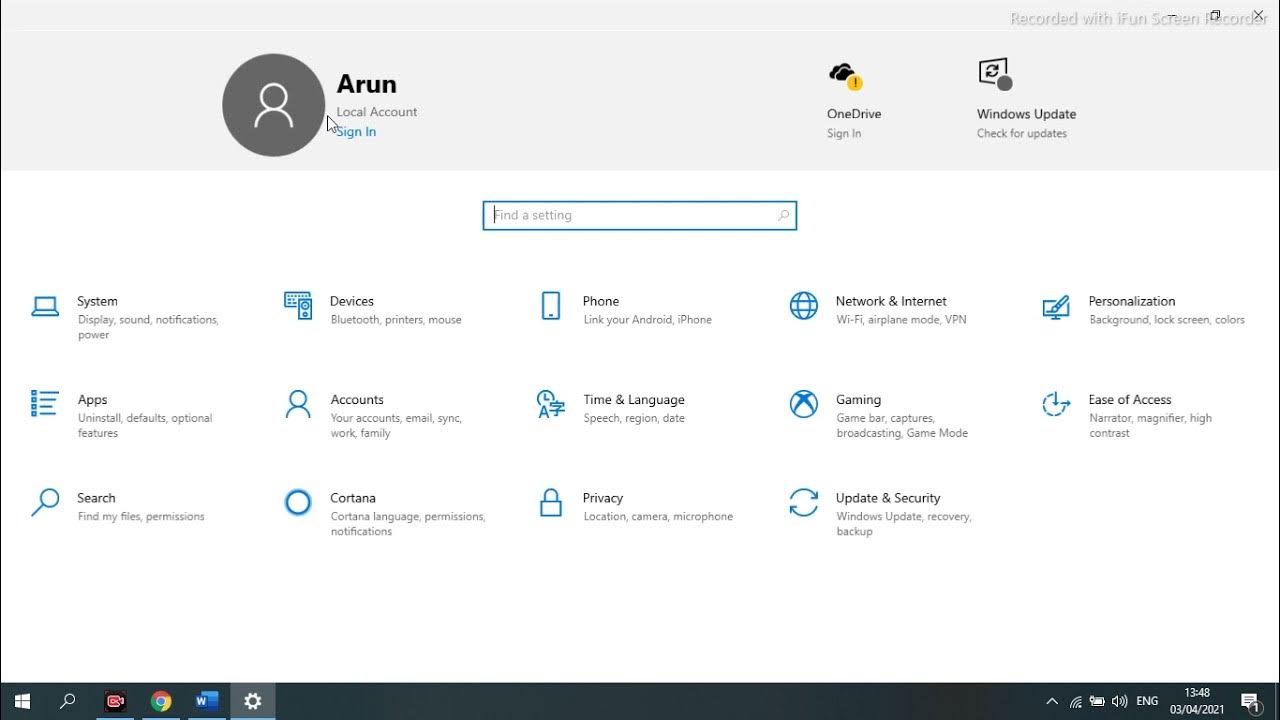1280x720 pixels.
Task: Click the Windows Update label
Action: pos(1026,114)
